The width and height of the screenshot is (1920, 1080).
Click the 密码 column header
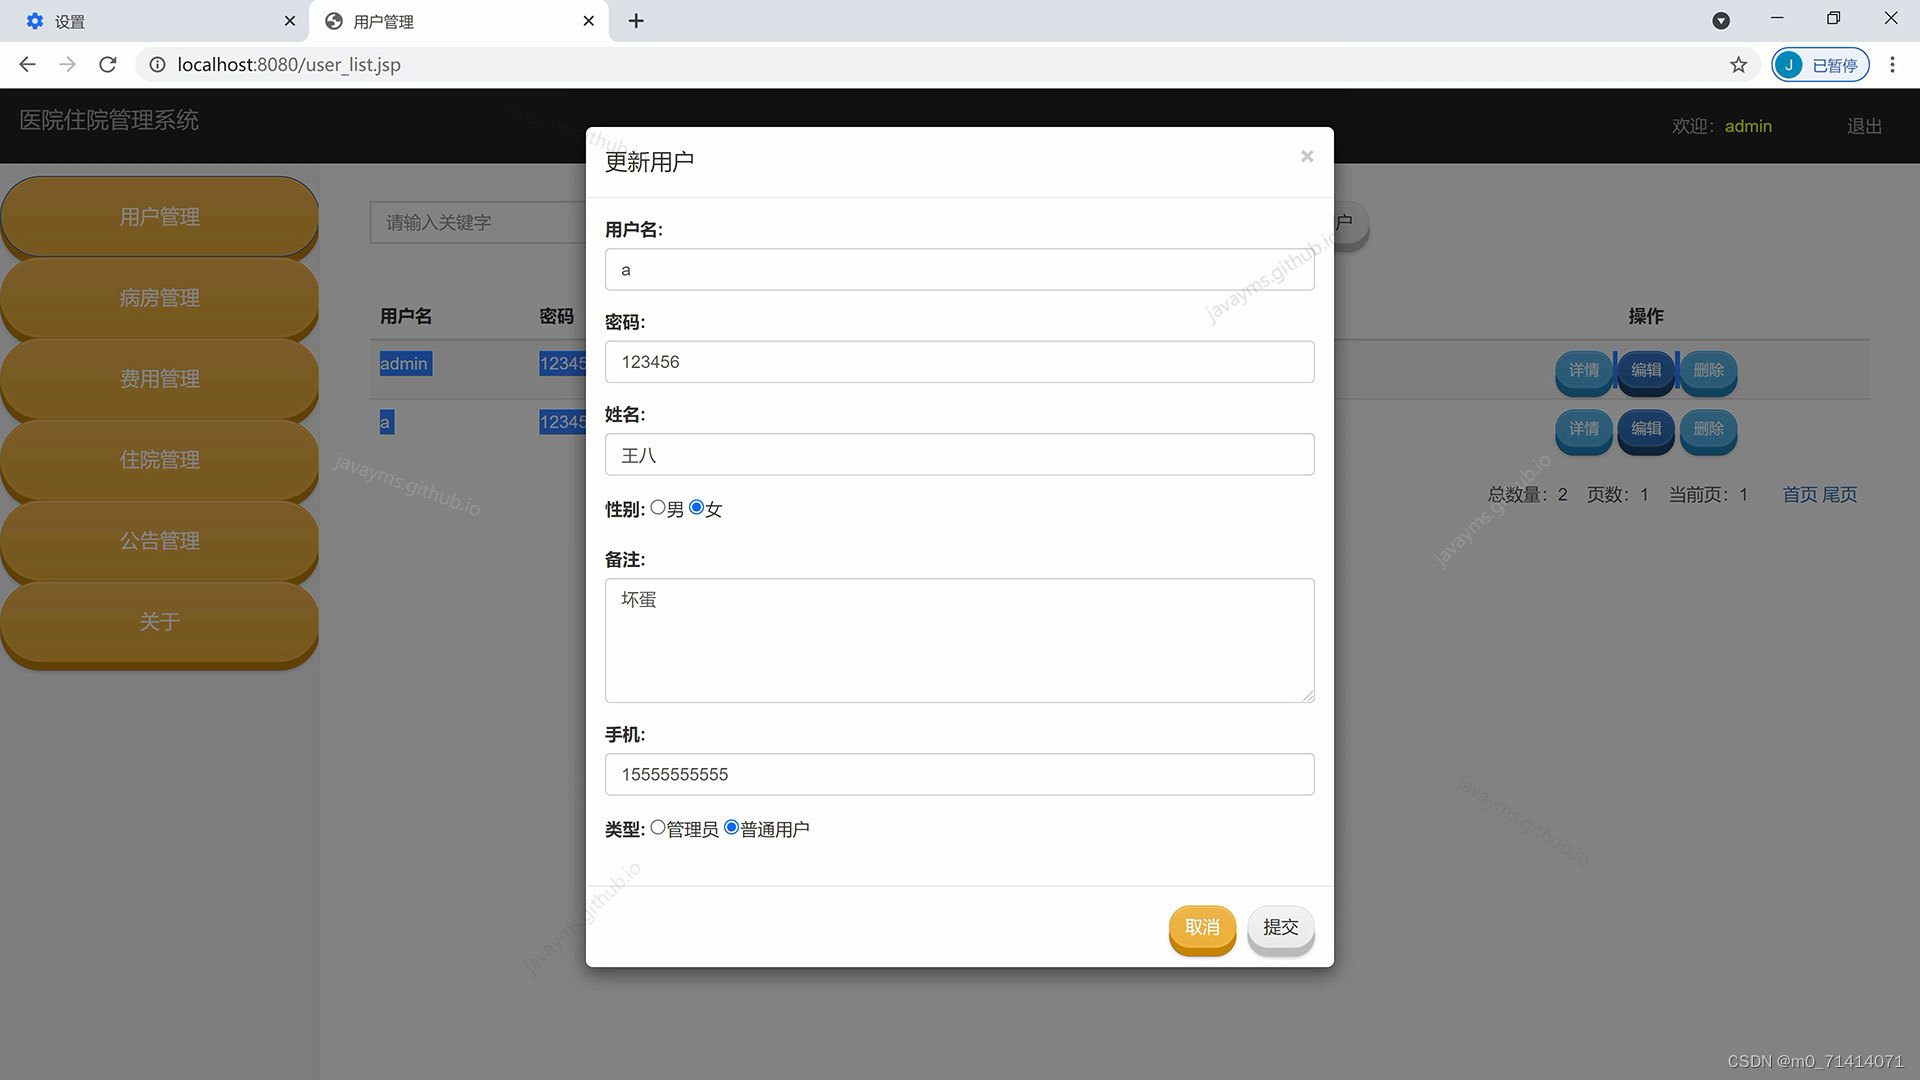tap(556, 316)
